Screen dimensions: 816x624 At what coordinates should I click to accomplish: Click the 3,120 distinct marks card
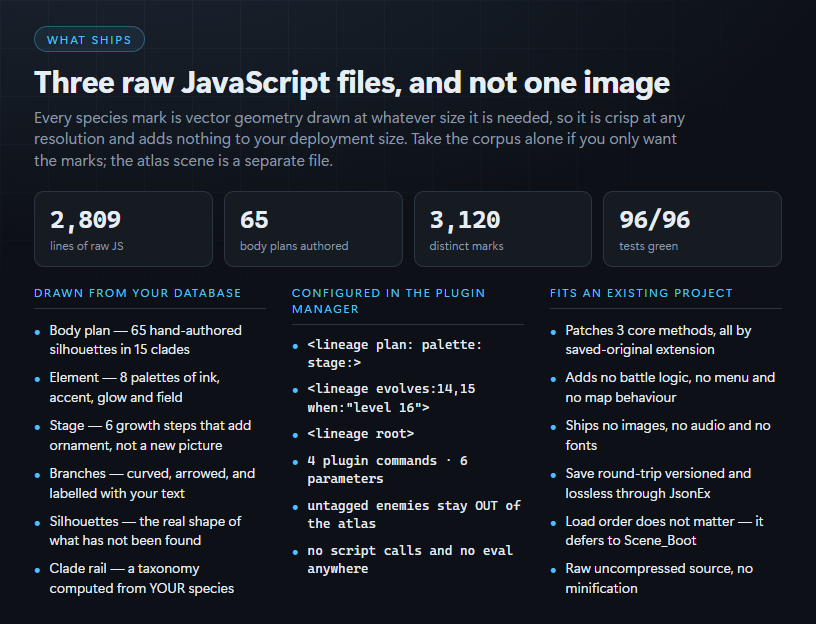(503, 229)
